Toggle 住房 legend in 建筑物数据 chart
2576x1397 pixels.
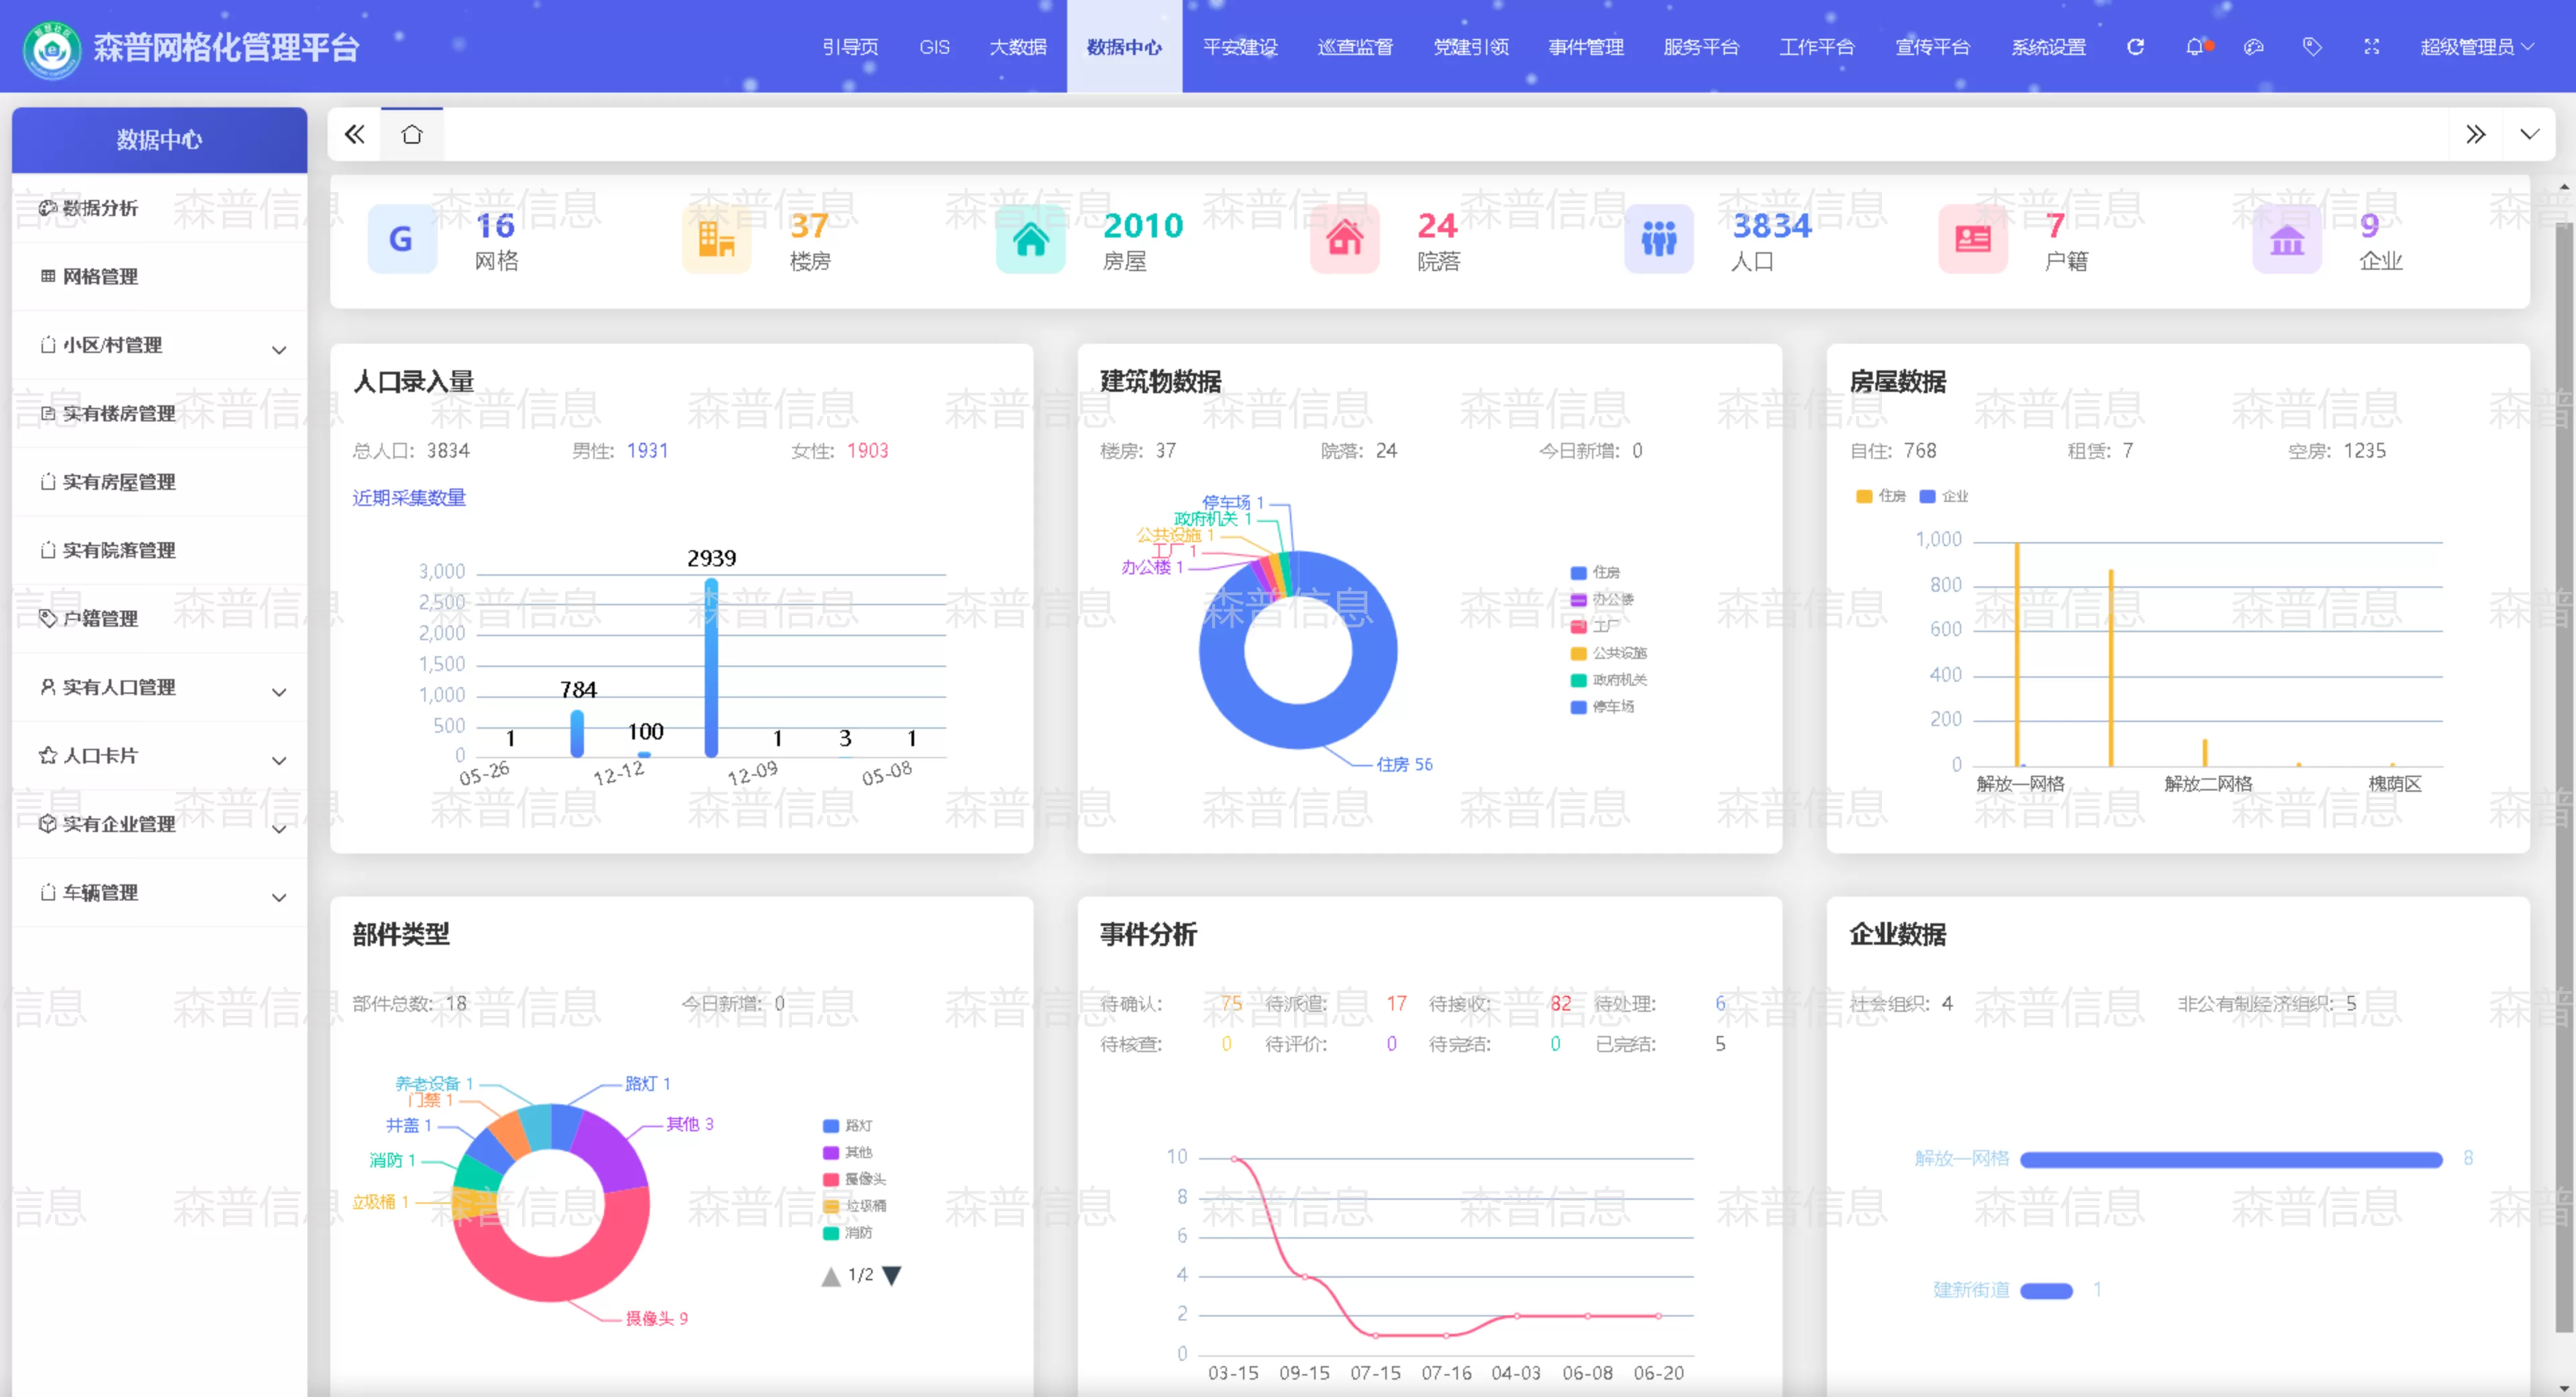[1595, 572]
